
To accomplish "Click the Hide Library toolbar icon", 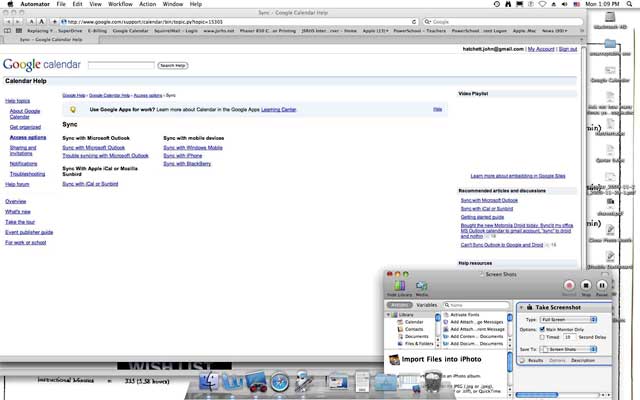I will click(399, 286).
